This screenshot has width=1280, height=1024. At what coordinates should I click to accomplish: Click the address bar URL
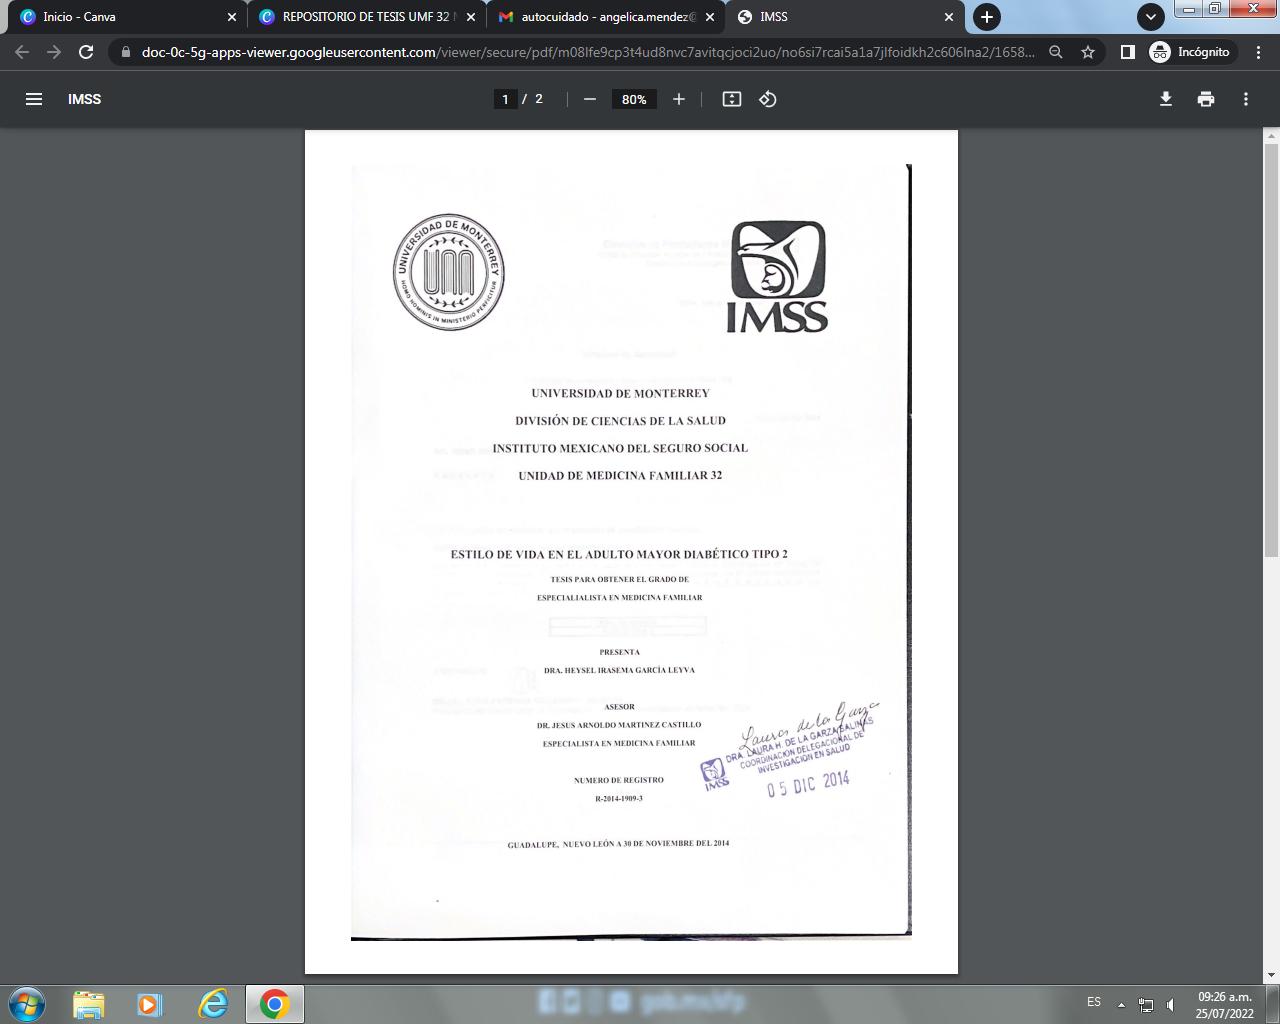click(588, 52)
